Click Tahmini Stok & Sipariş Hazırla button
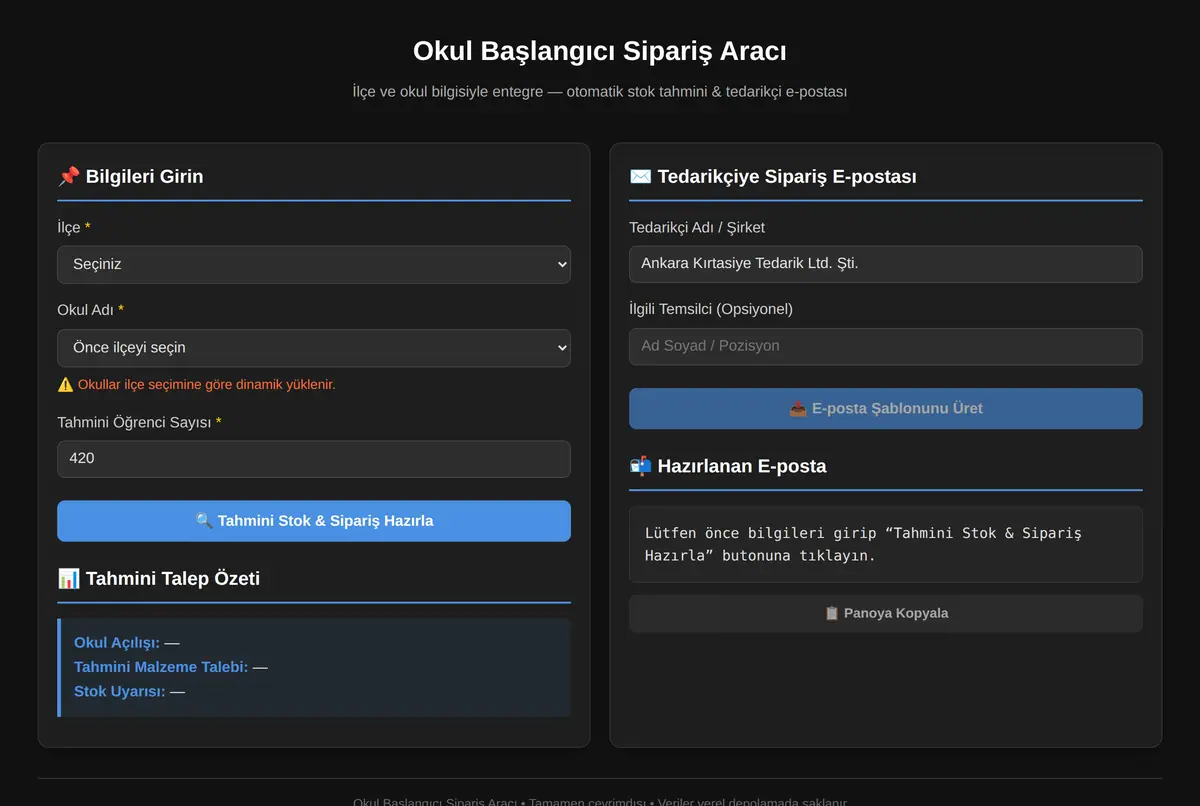The image size is (1200, 806). (x=314, y=521)
